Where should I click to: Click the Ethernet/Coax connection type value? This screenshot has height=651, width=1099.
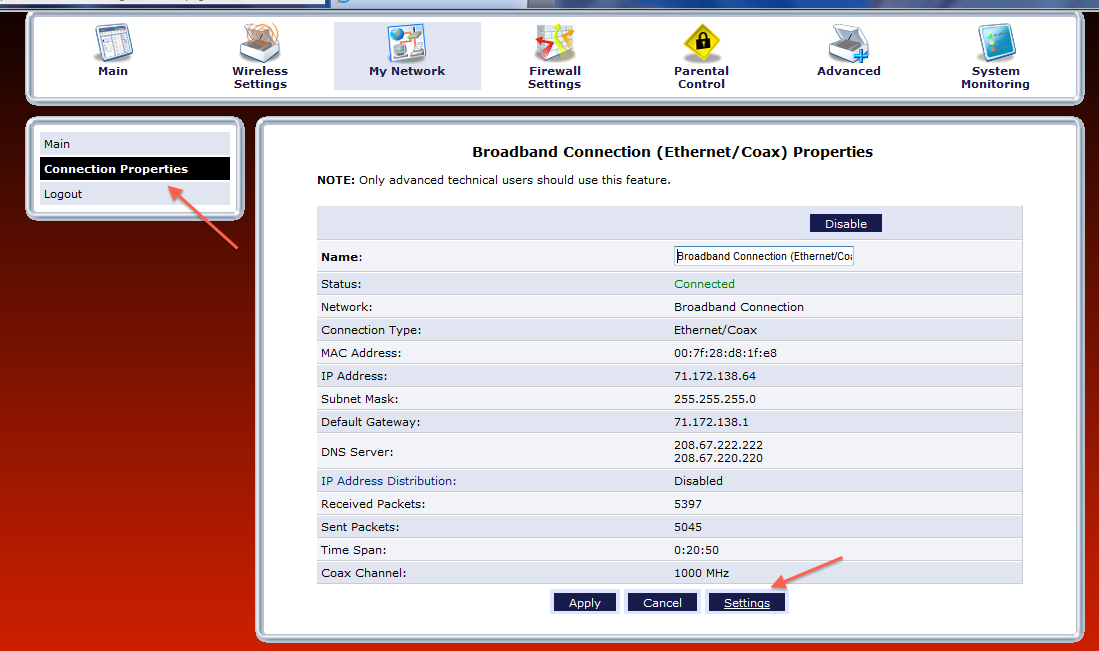coord(716,330)
